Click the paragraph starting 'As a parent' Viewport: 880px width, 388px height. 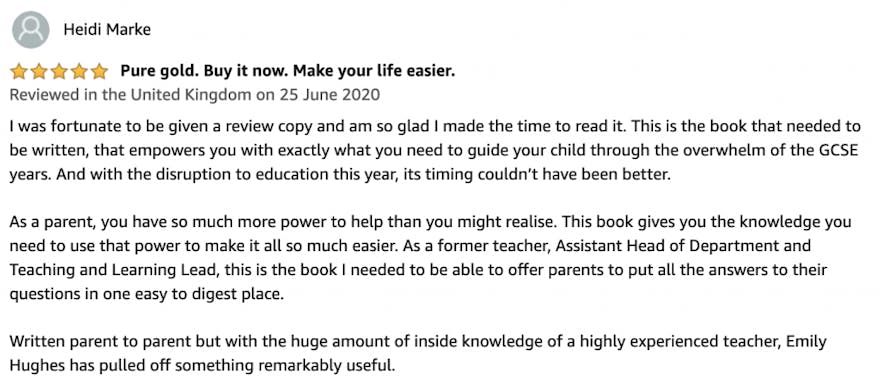[x=430, y=258]
